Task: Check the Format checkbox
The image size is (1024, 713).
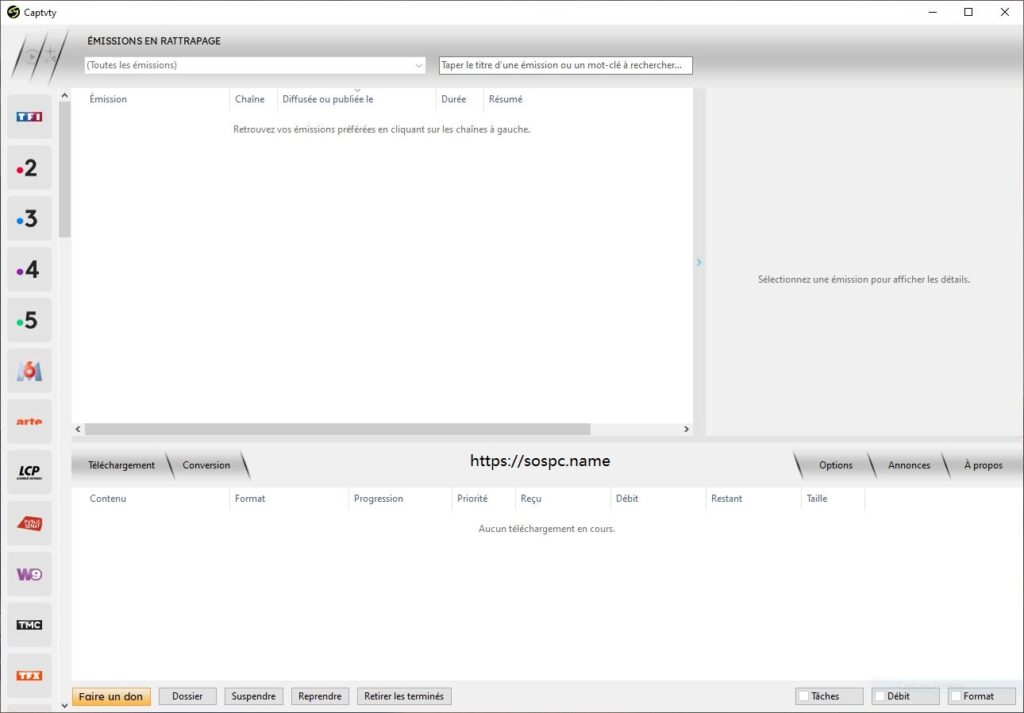Action: [x=956, y=697]
